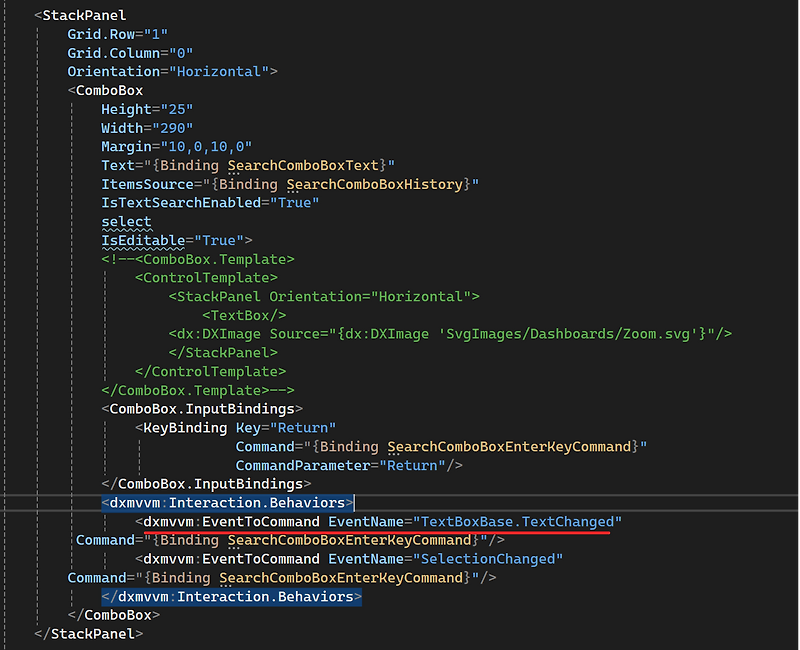Click the commented closing /ControlTemplate tag

[x=210, y=372]
